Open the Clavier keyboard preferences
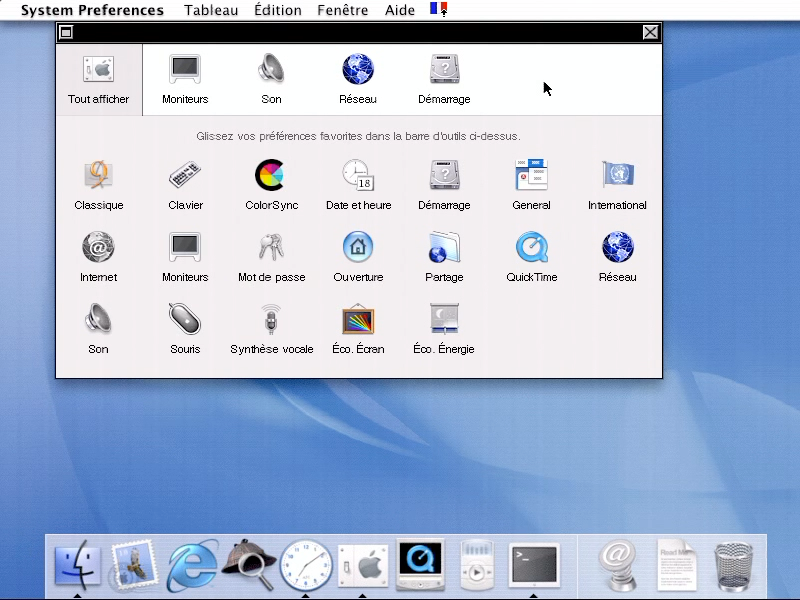This screenshot has width=800, height=600. [x=185, y=185]
